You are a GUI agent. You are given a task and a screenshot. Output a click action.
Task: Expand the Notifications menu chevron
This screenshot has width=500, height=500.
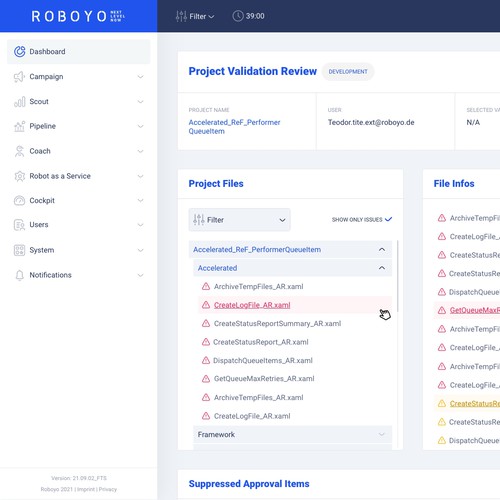pyautogui.click(x=141, y=275)
